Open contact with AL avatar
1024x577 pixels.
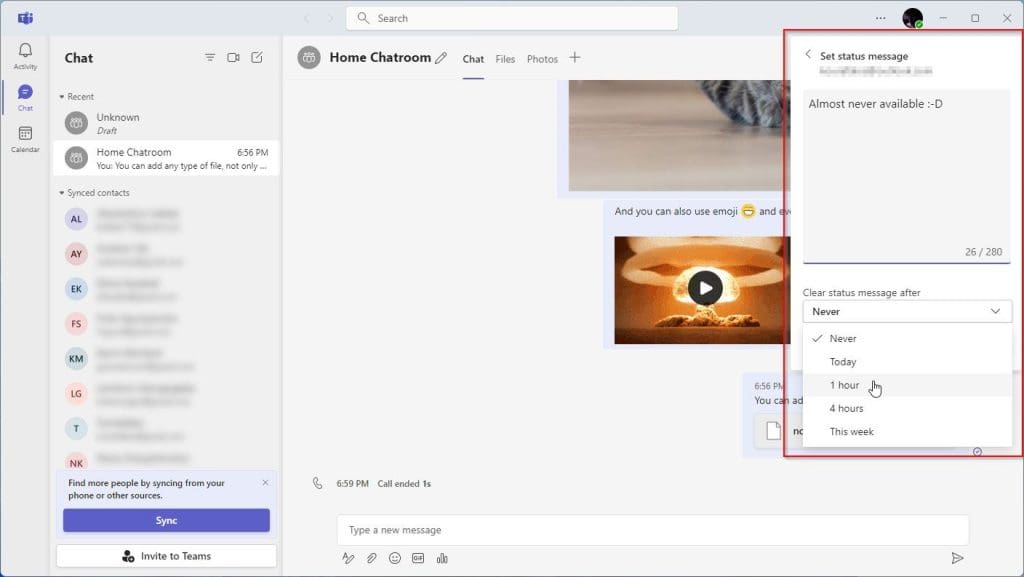(x=76, y=219)
